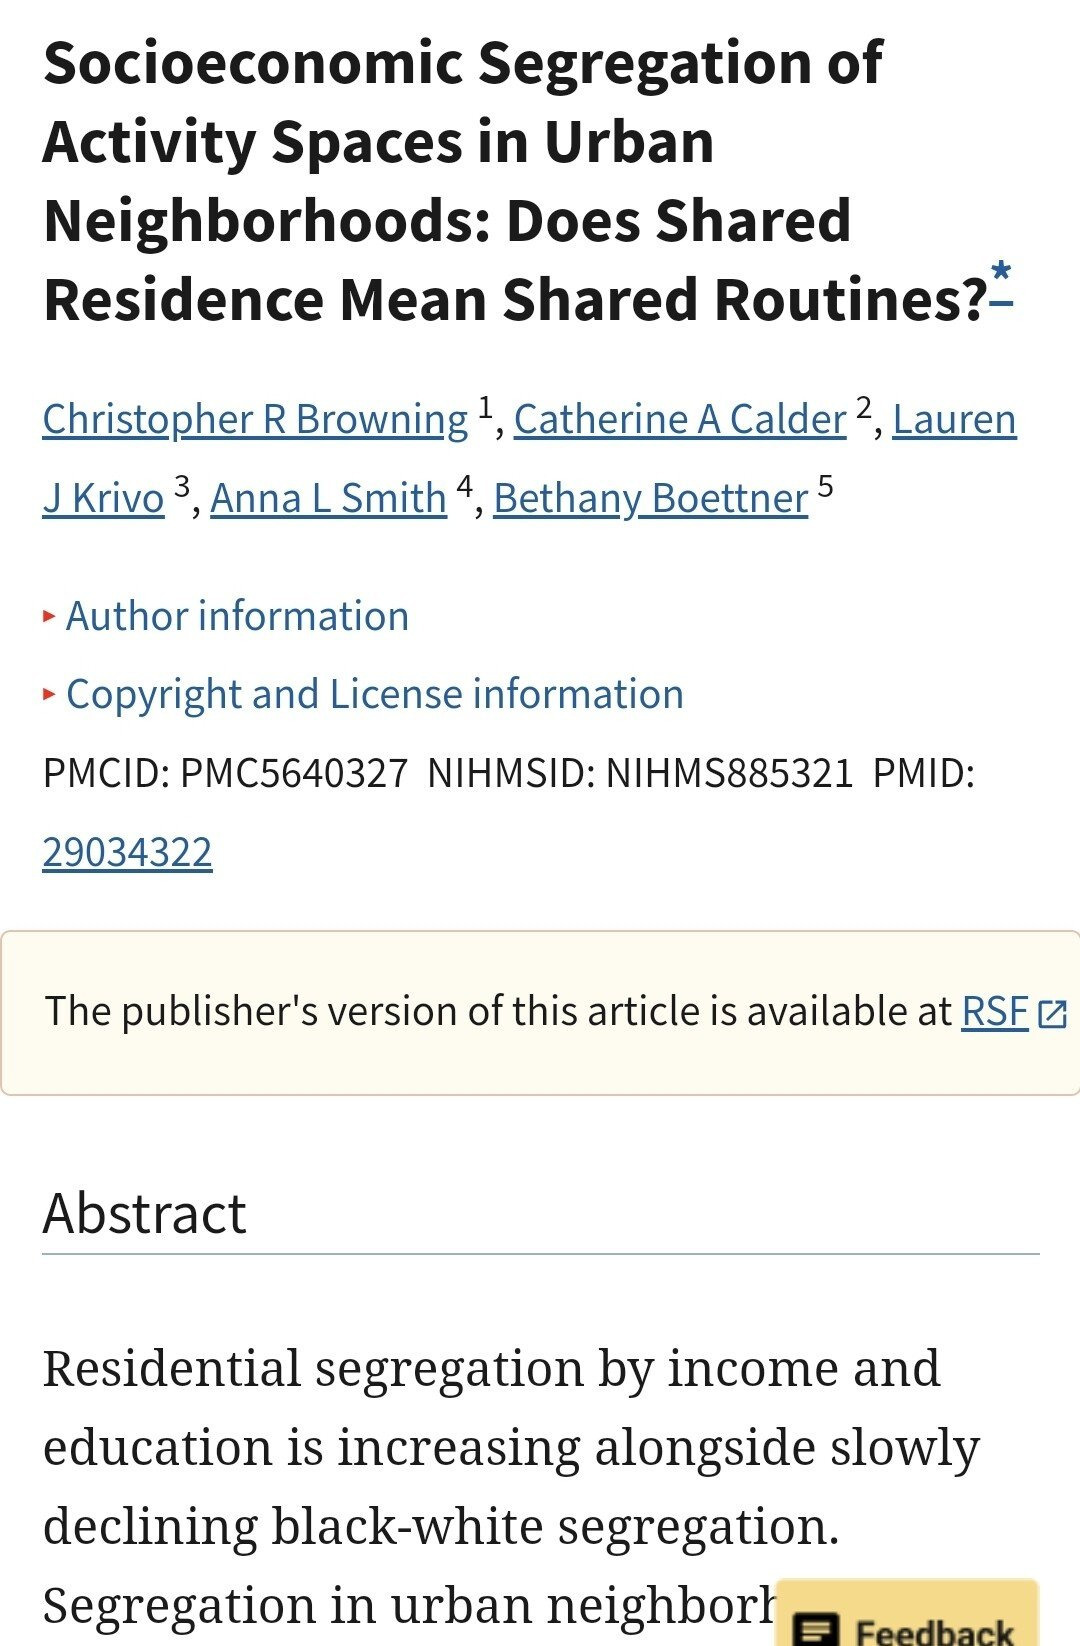The height and width of the screenshot is (1646, 1080).
Task: Open Christopher R Browning's author link
Action: (255, 420)
